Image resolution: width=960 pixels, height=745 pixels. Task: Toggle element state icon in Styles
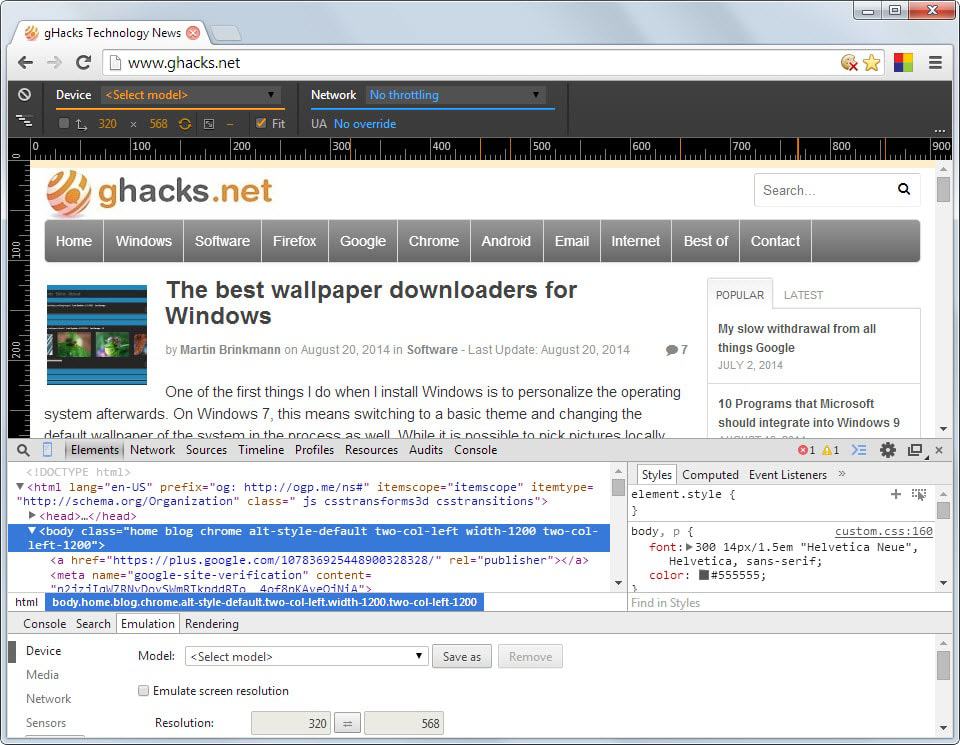pos(918,494)
